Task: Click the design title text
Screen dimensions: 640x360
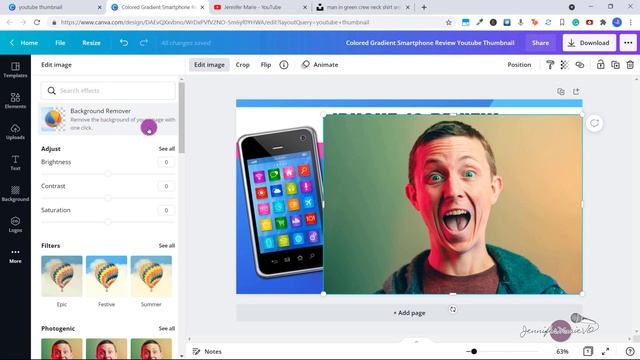Action: click(x=430, y=42)
